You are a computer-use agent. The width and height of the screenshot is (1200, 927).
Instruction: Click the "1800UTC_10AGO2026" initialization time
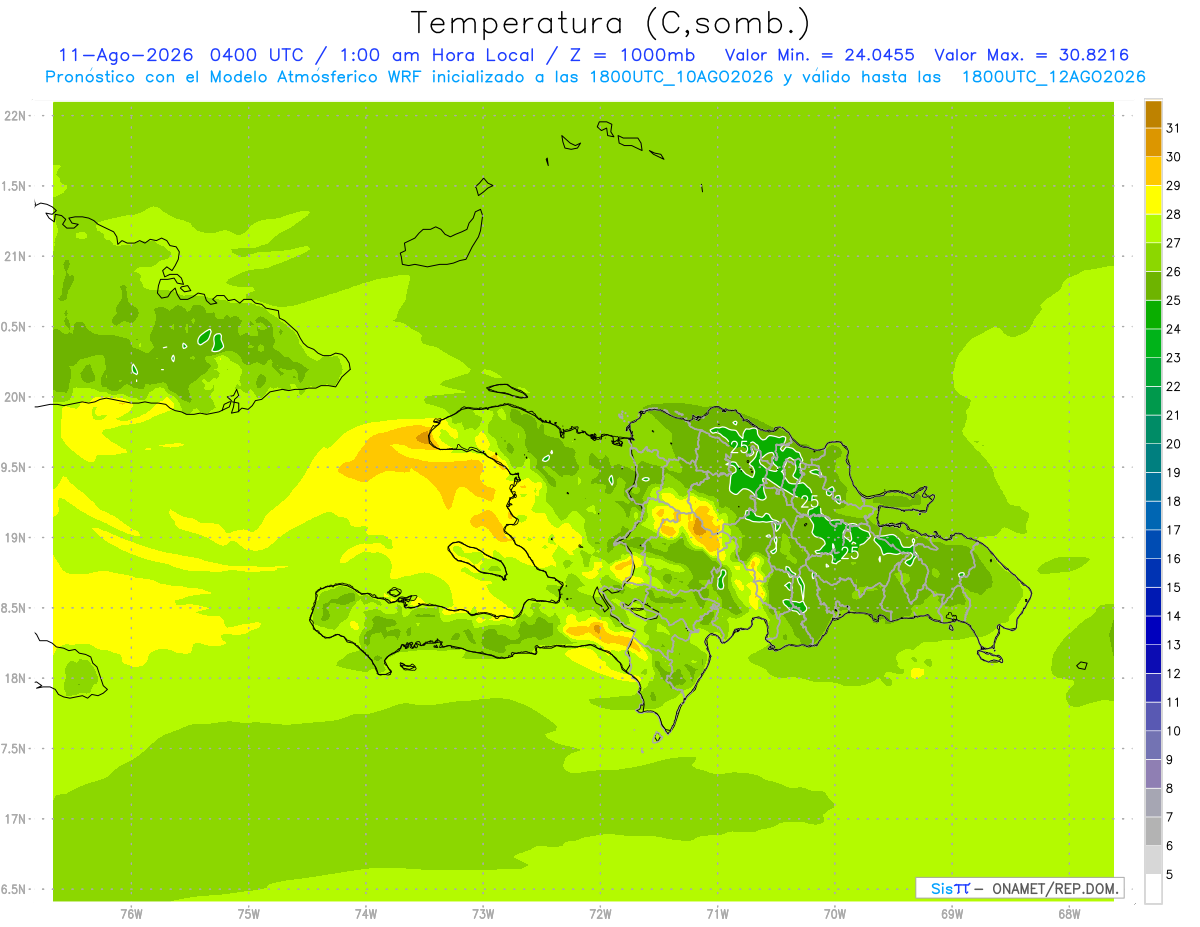pyautogui.click(x=682, y=77)
